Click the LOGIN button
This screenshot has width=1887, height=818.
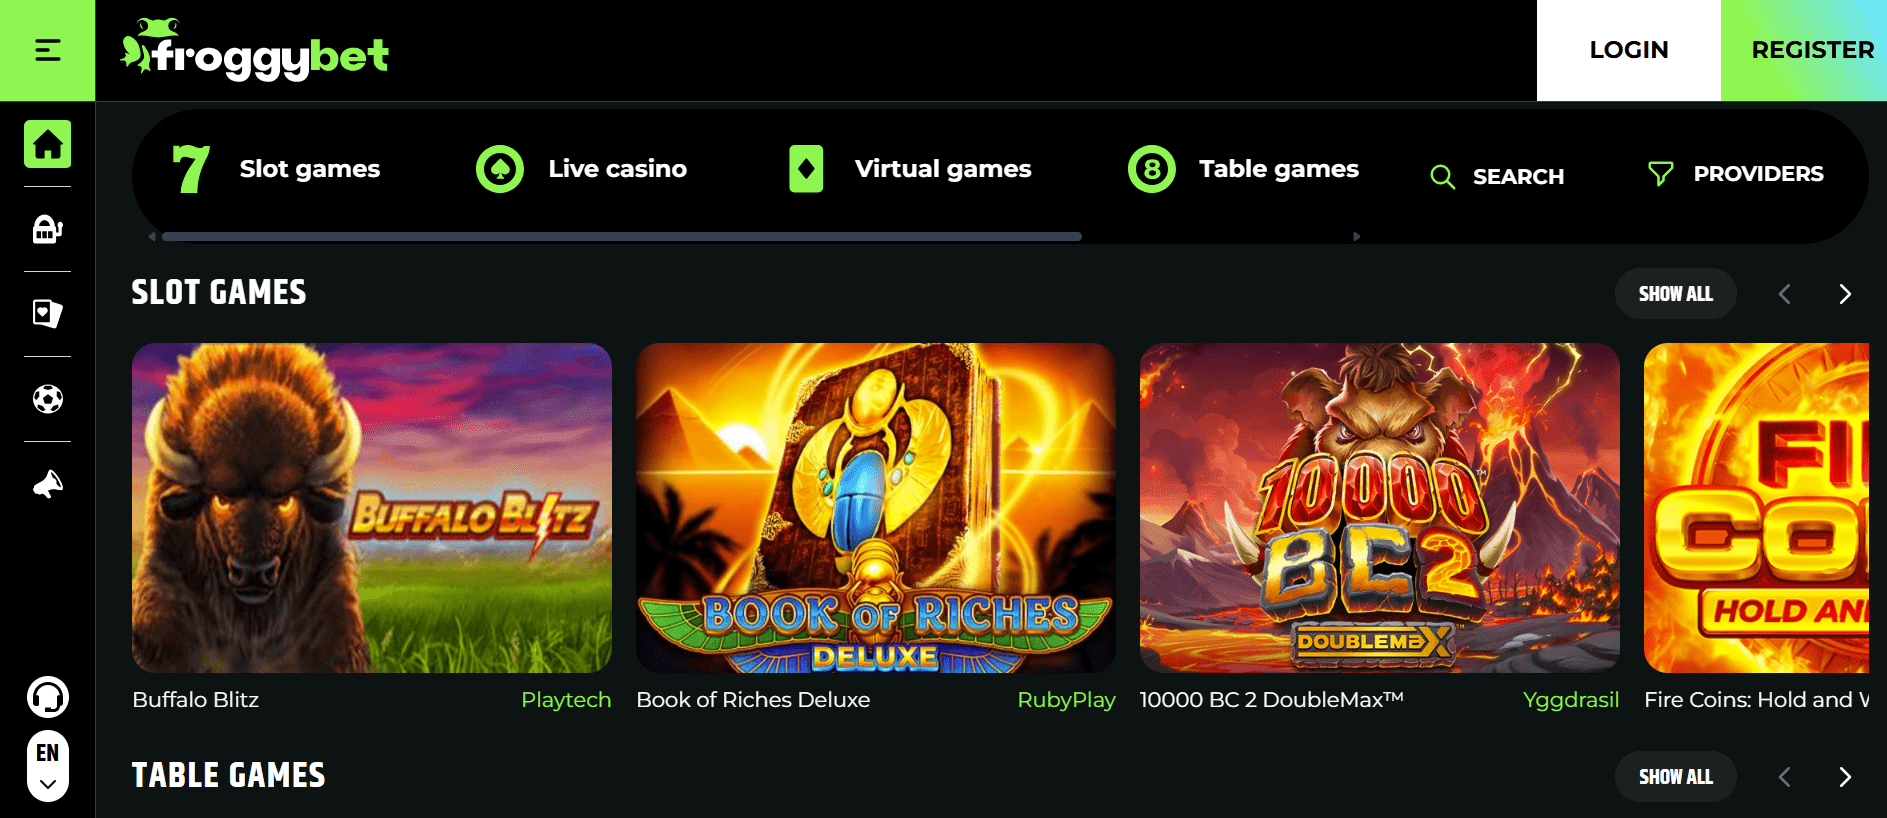tap(1629, 50)
